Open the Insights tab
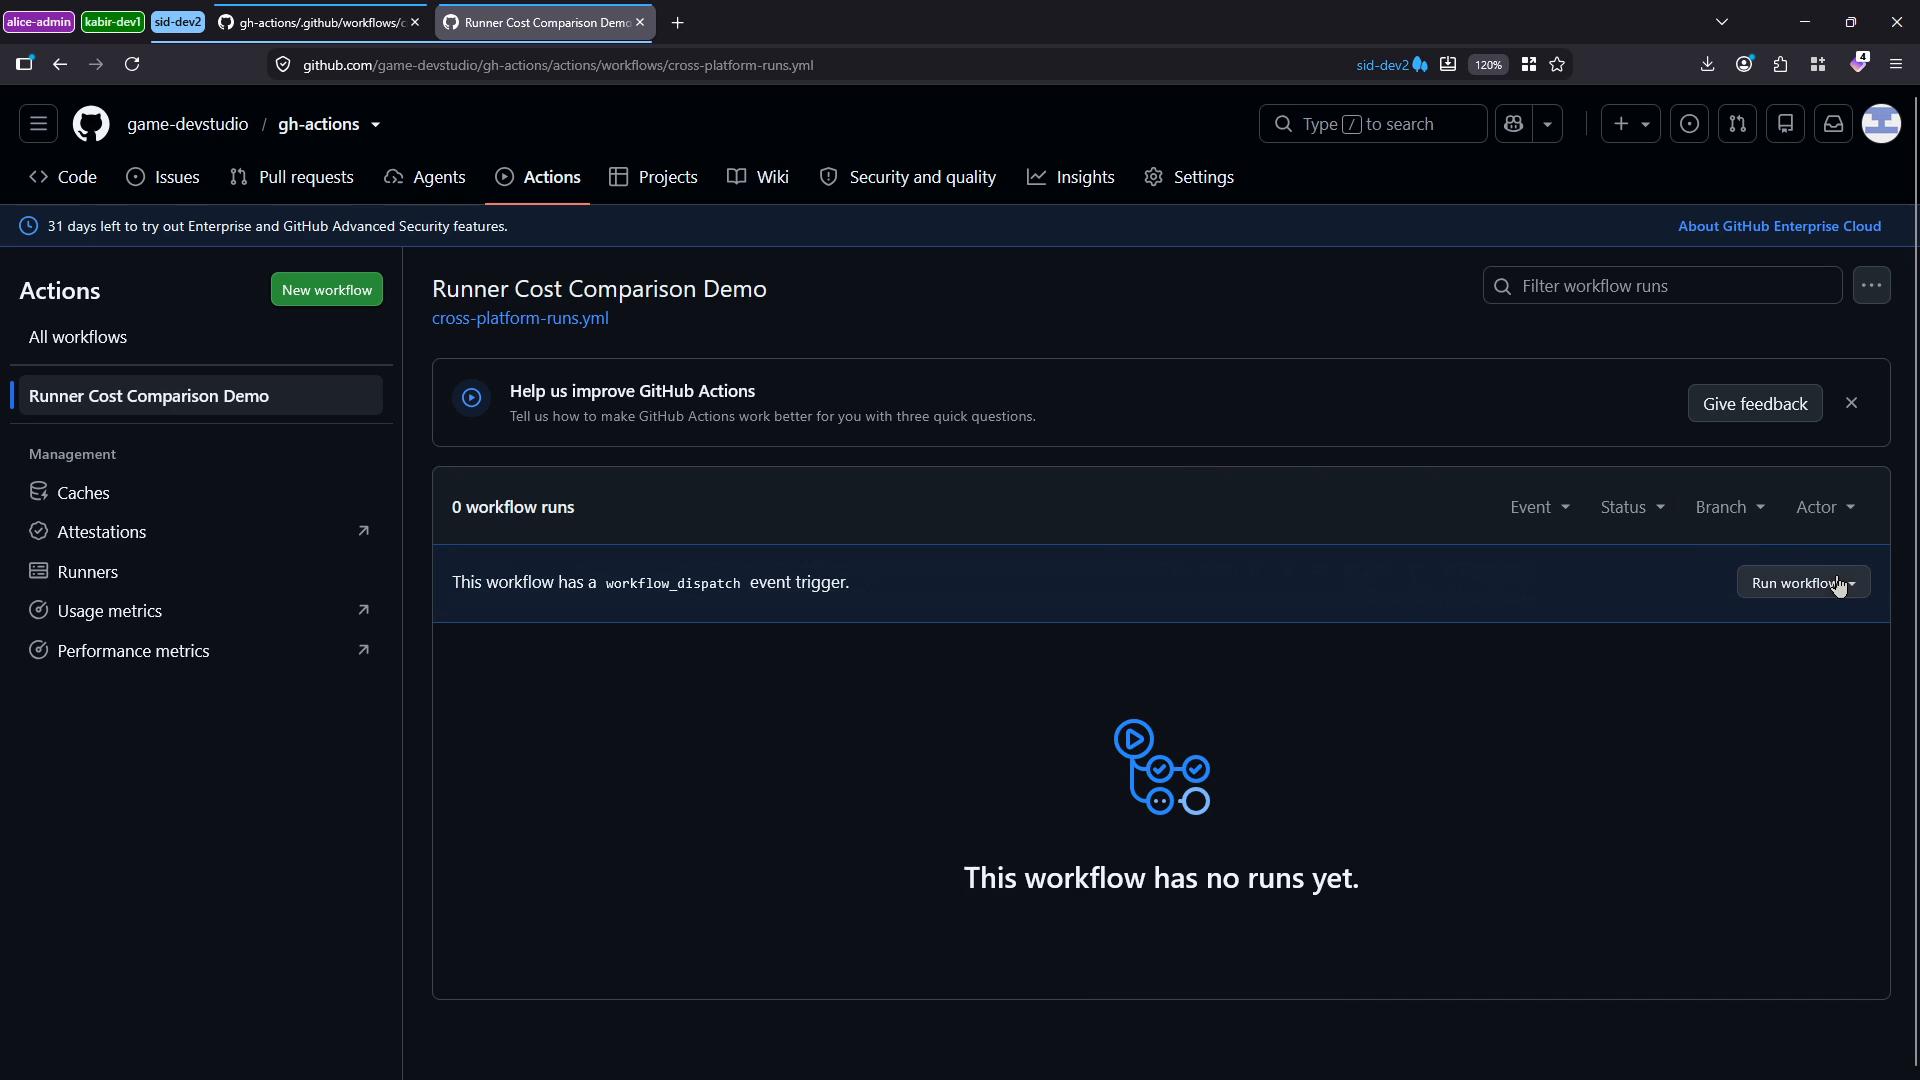Screen dimensions: 1920x1080 point(1071,177)
